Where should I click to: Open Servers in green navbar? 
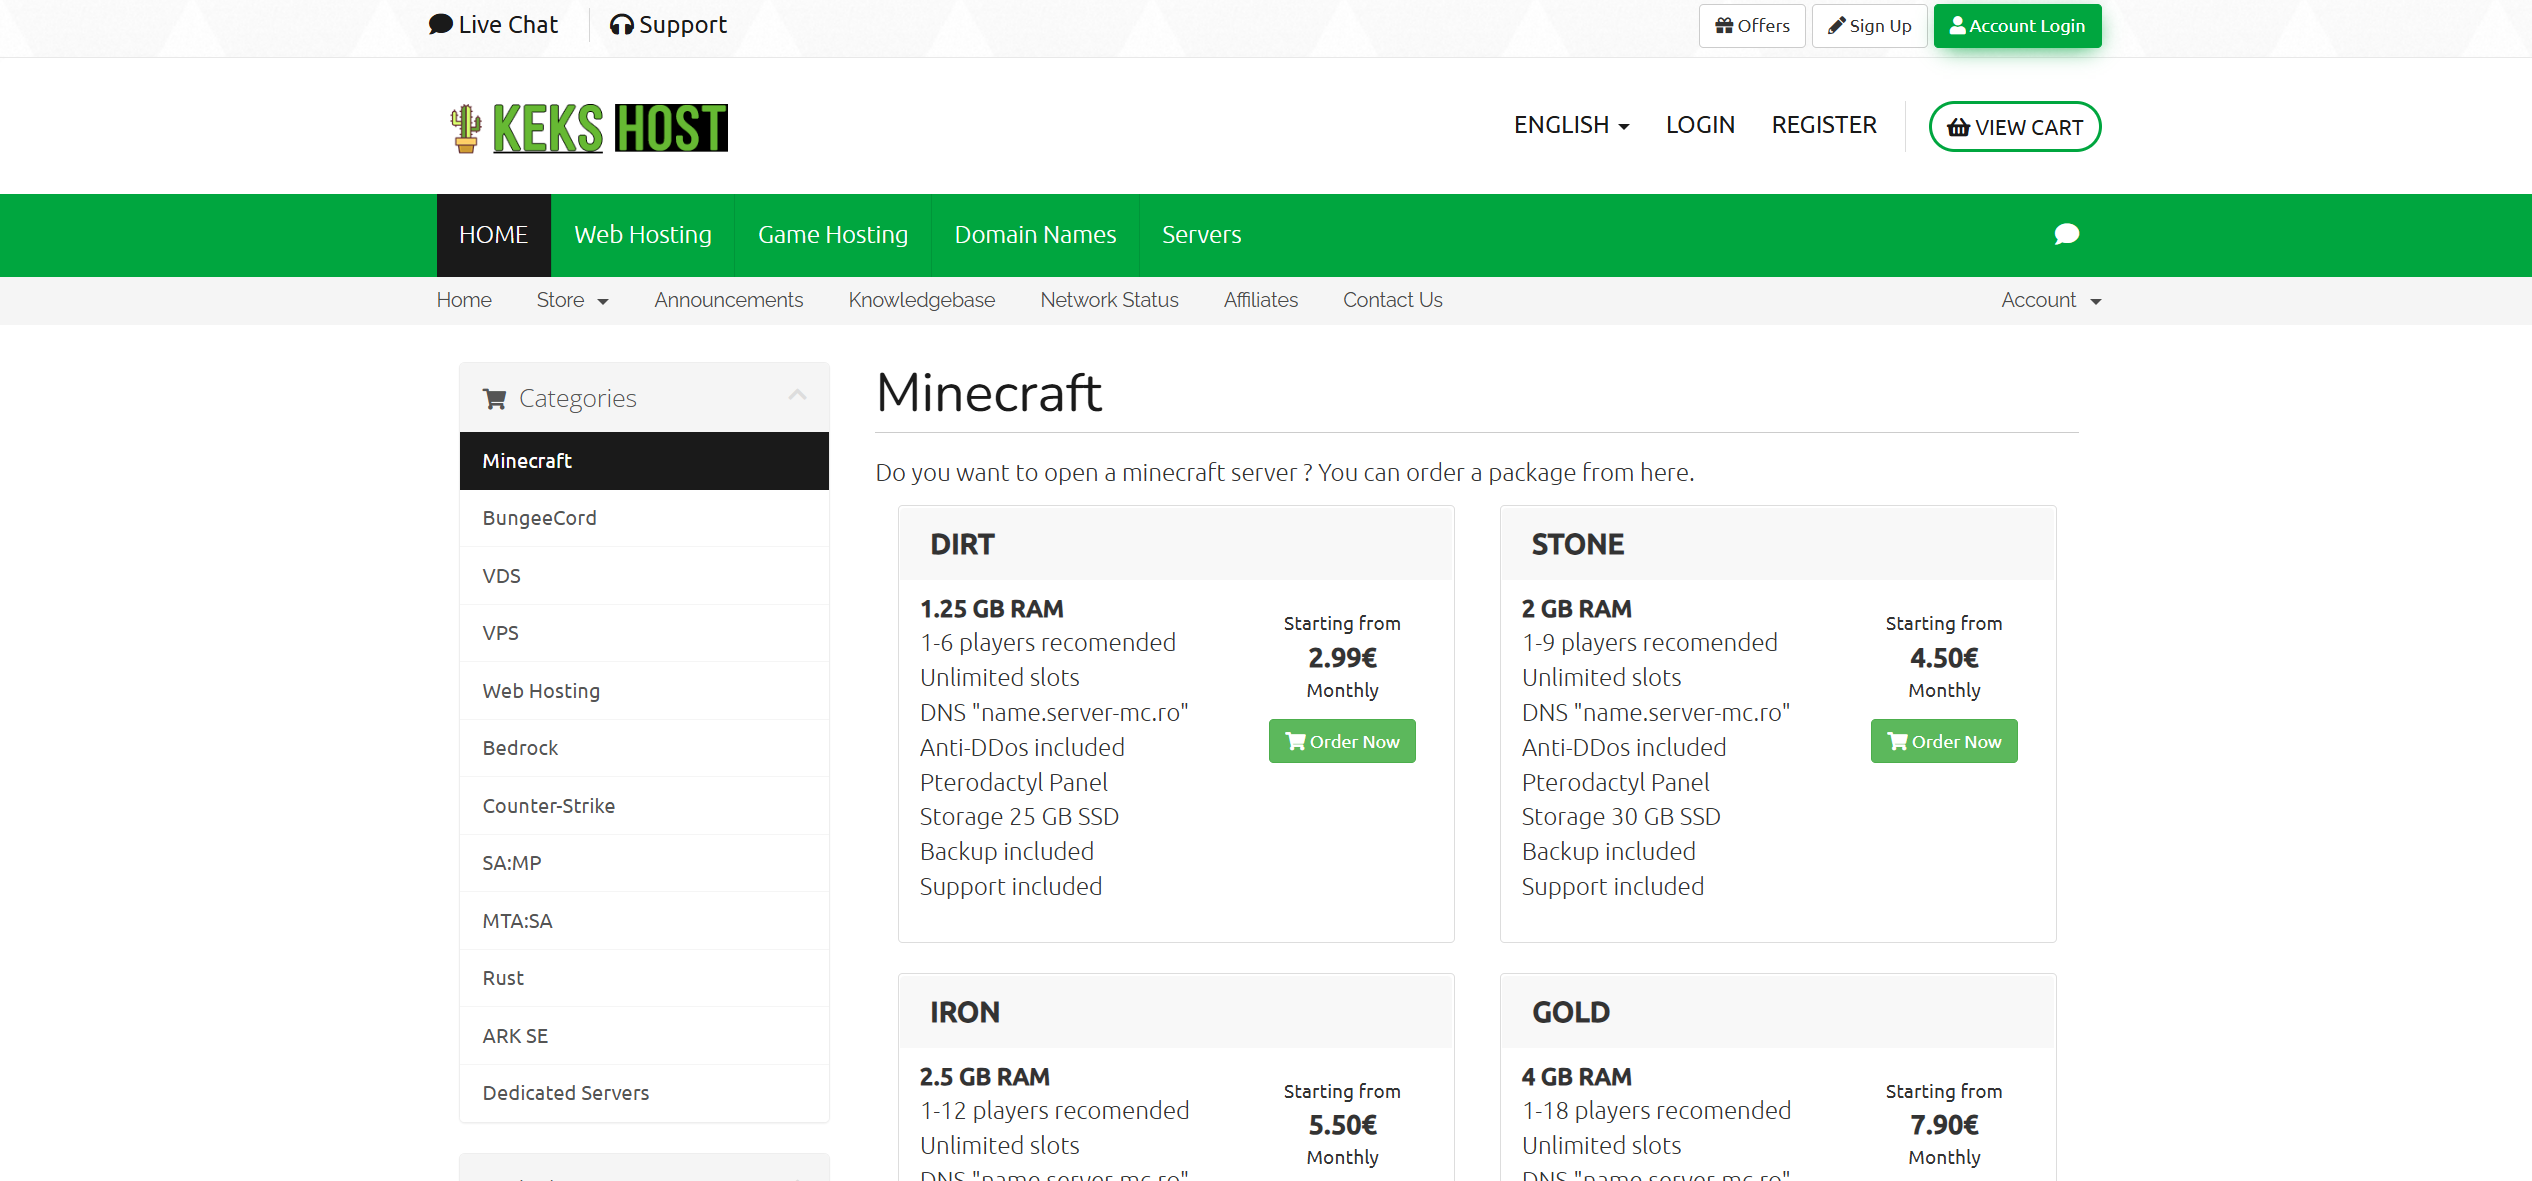click(1201, 235)
